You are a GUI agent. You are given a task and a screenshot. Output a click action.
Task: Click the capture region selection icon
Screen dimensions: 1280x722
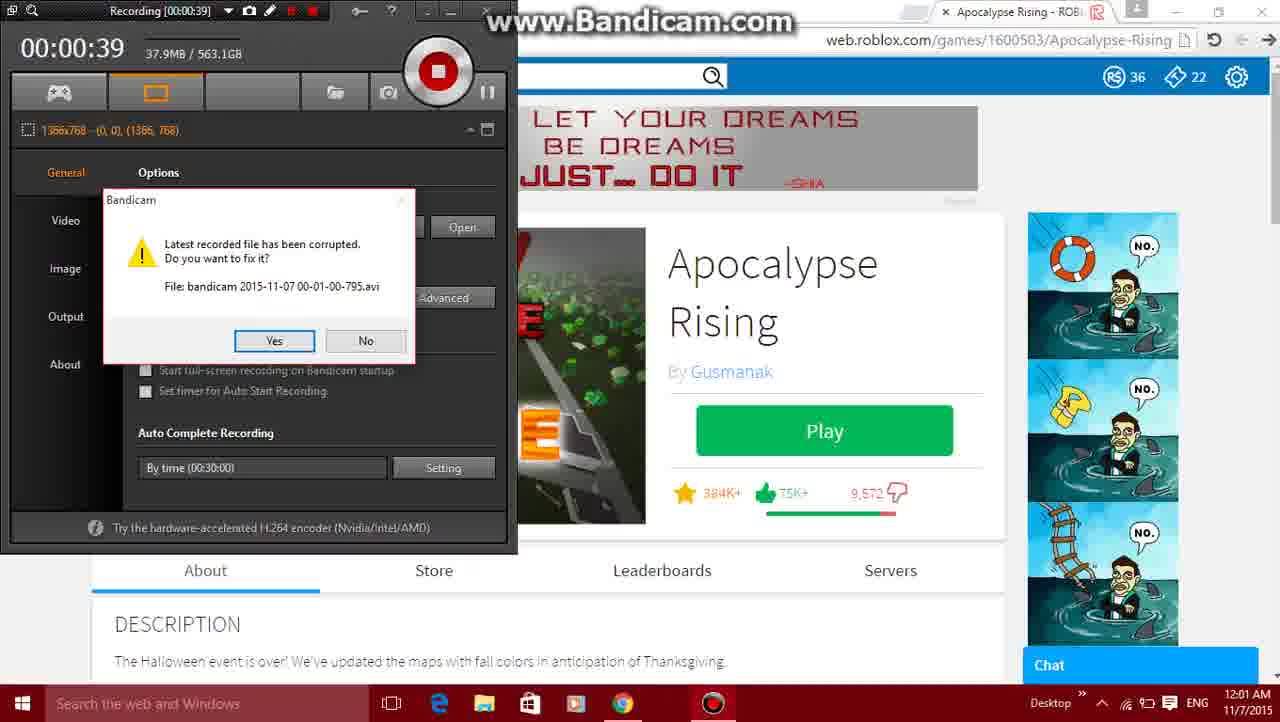(x=28, y=130)
